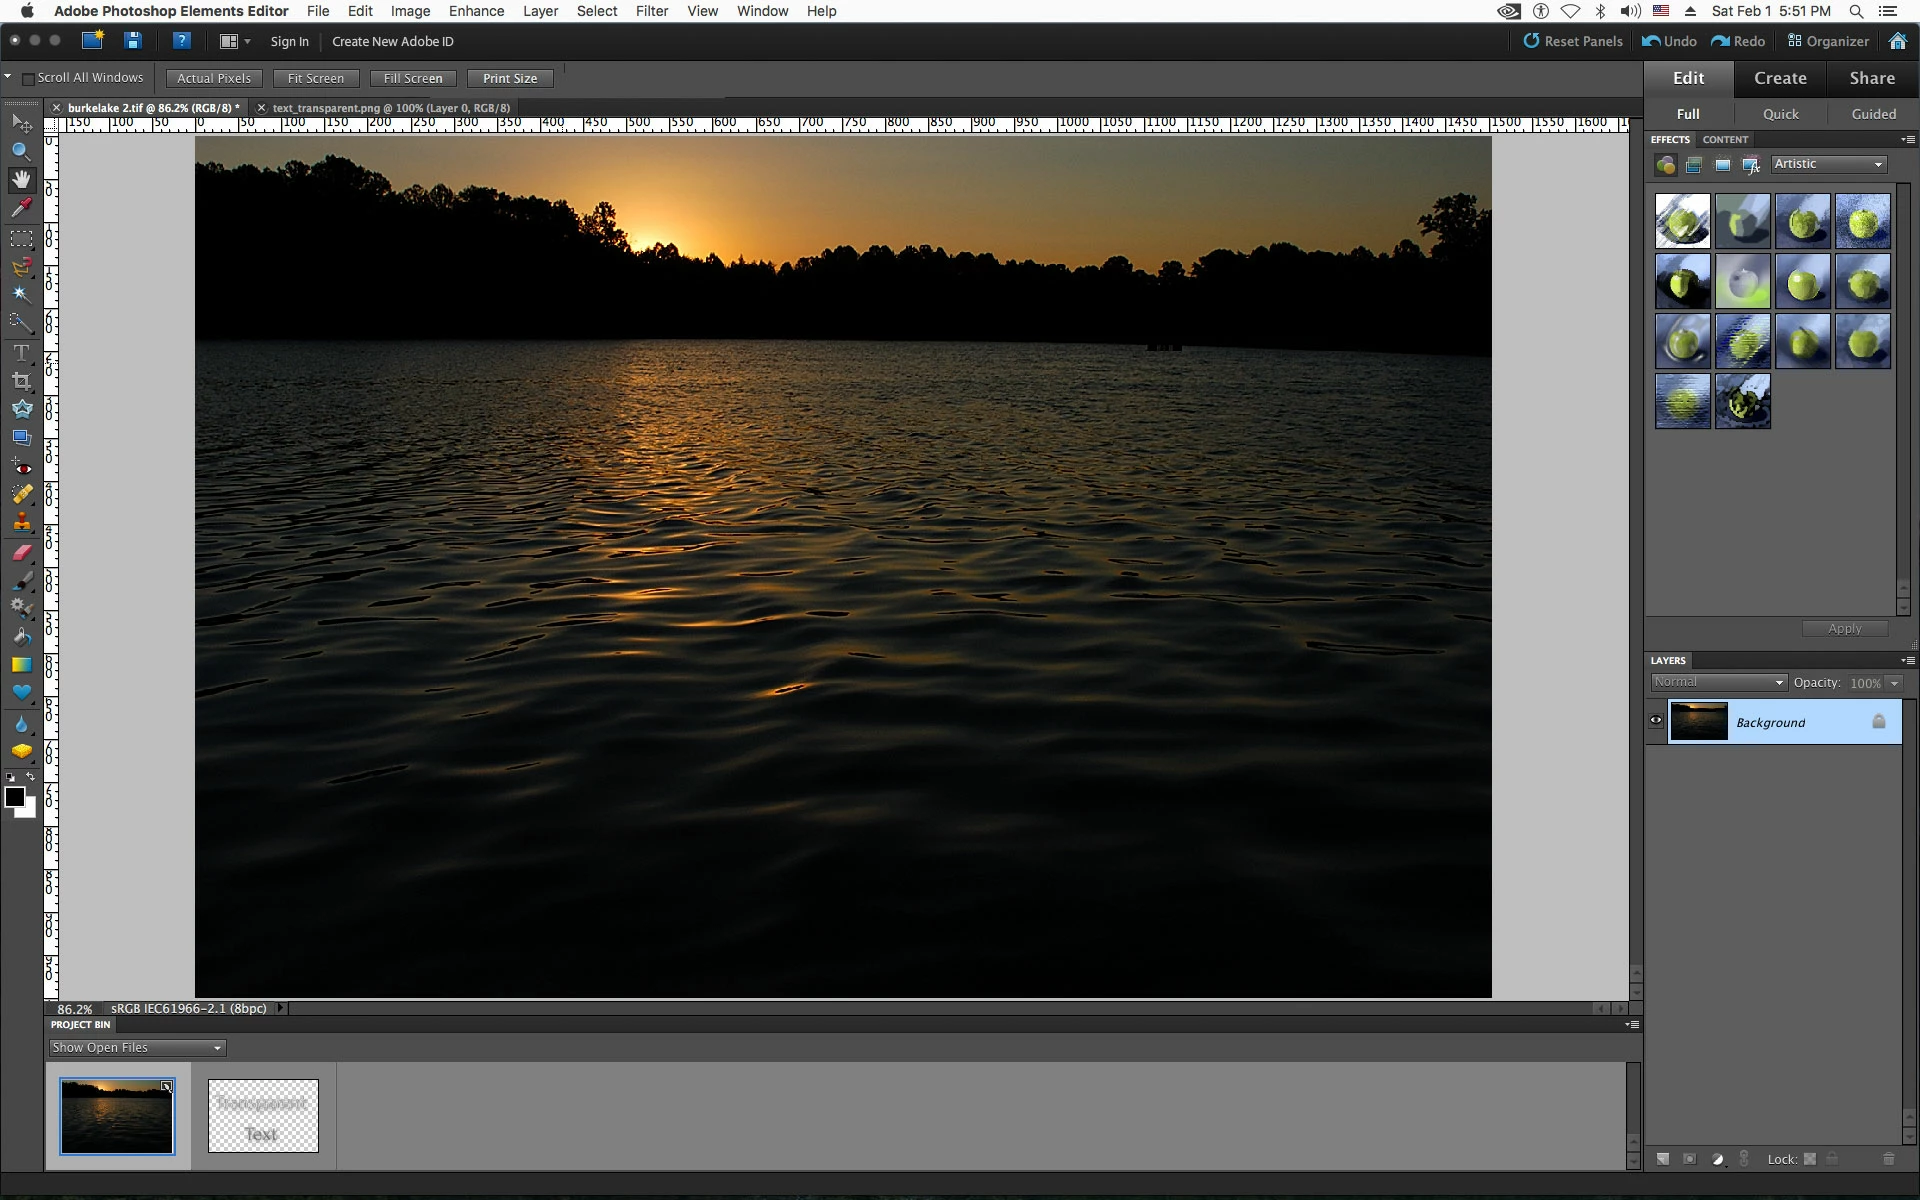1920x1200 pixels.
Task: Select the Rectangular Marquee tool
Action: coord(21,239)
